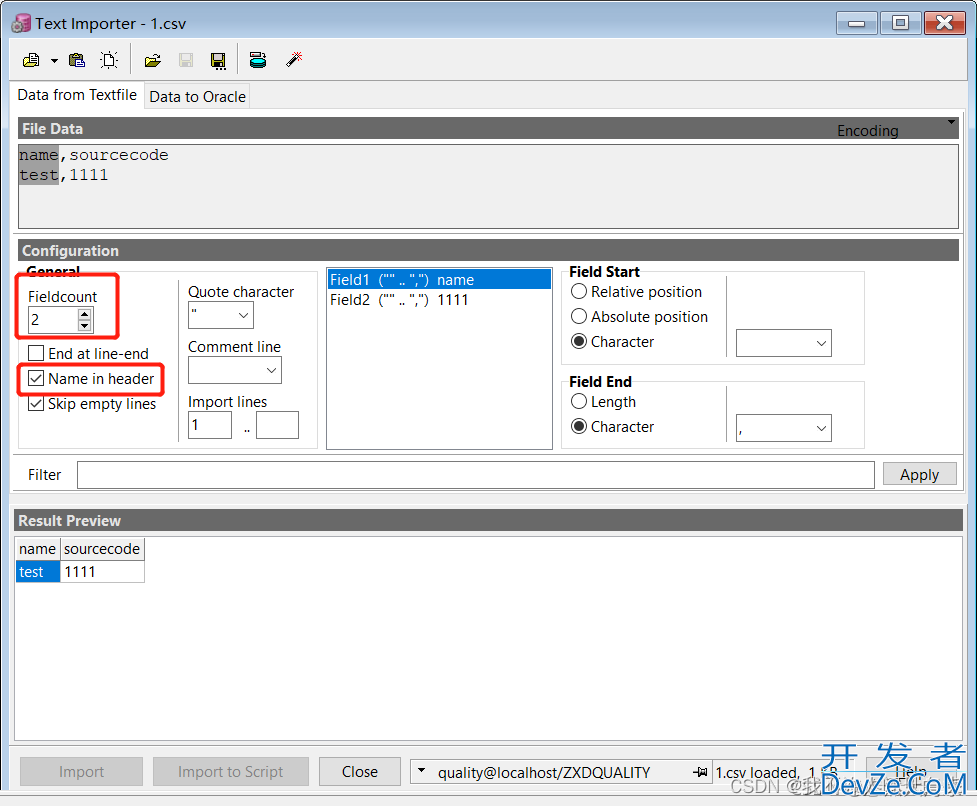Click the pin icon beside connection name
Image resolution: width=977 pixels, height=806 pixels.
point(700,772)
